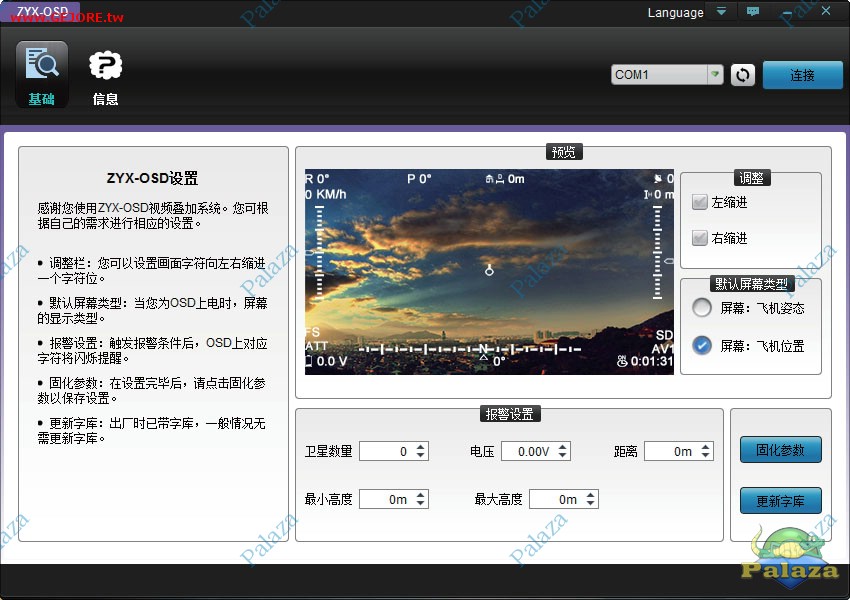This screenshot has height=600, width=850.
Task: Select 屏幕: 飞机姿态 radio option
Action: pos(702,308)
